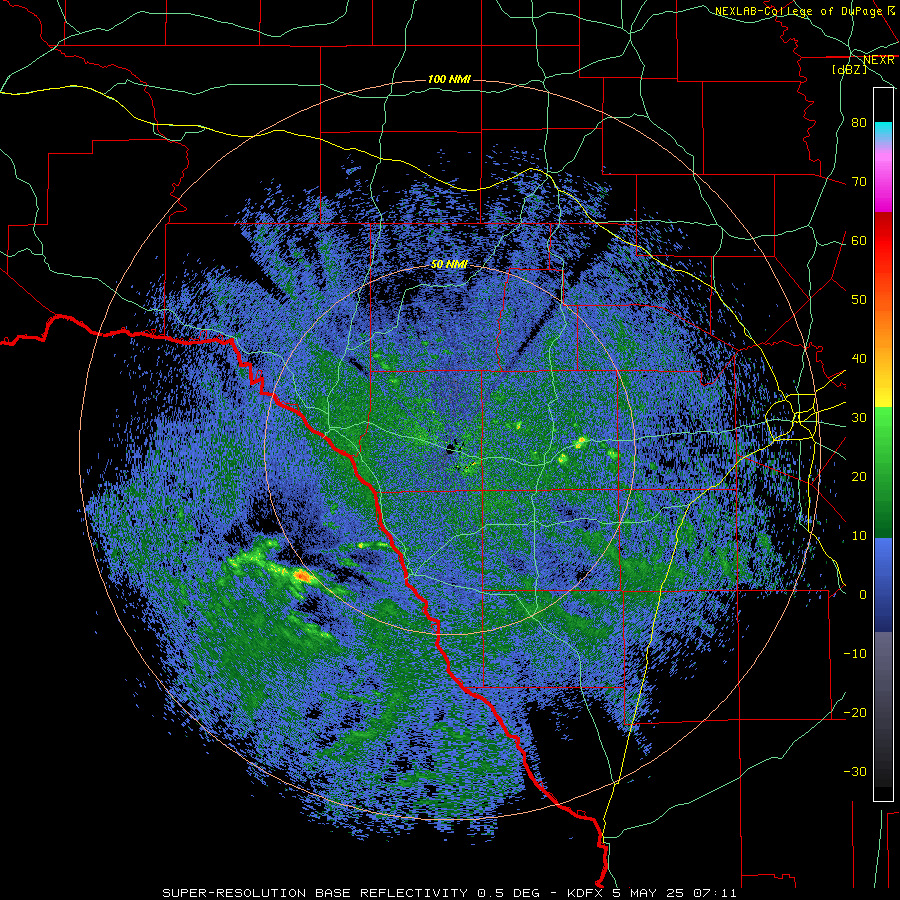Screen dimensions: 900x900
Task: Click the NEXR label above the color scale
Action: (x=879, y=60)
